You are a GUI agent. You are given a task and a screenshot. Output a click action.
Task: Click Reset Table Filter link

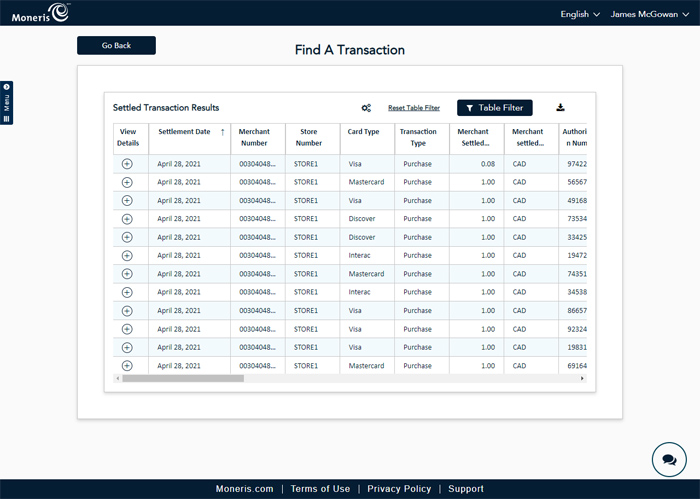[413, 108]
